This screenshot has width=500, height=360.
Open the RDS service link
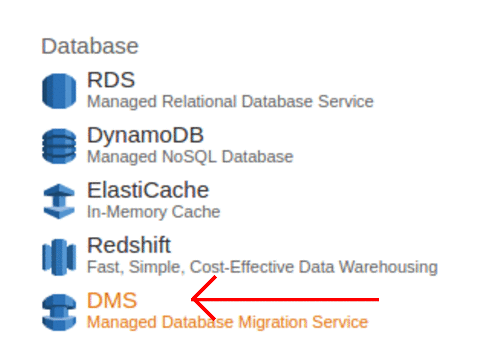point(111,80)
